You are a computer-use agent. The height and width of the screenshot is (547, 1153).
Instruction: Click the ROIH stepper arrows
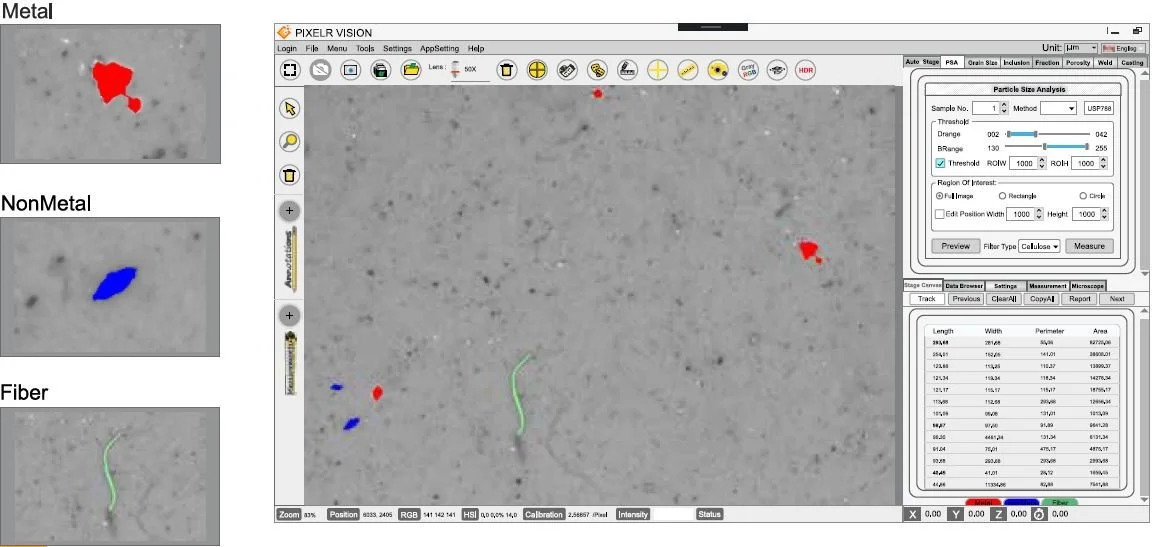(x=1102, y=163)
